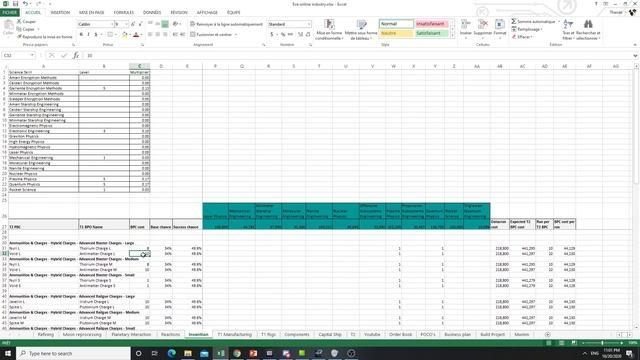640x360 pixels.
Task: Click Somme automatique sigma
Action: point(534,22)
